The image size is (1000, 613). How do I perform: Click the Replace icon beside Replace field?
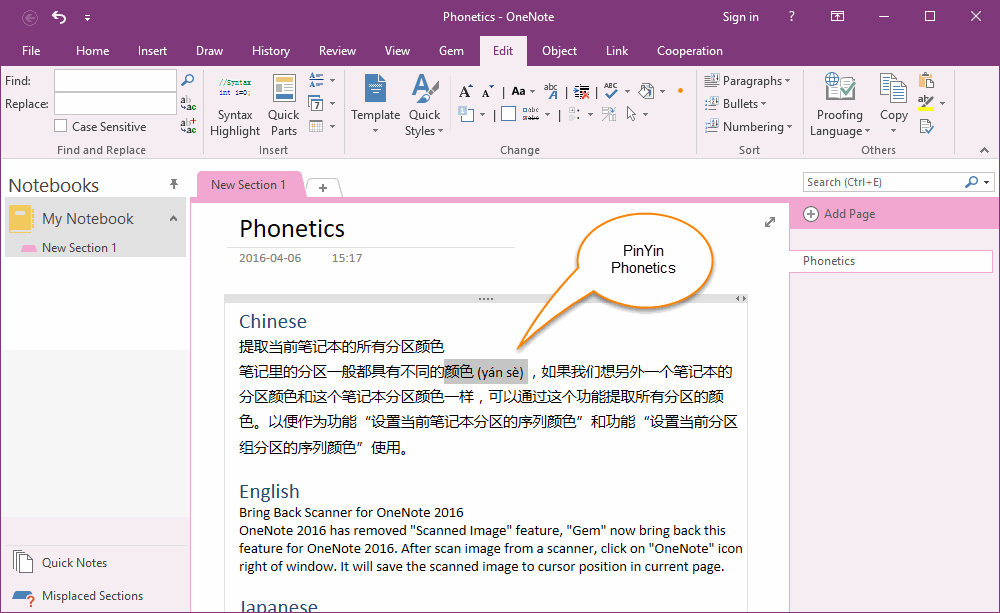188,103
